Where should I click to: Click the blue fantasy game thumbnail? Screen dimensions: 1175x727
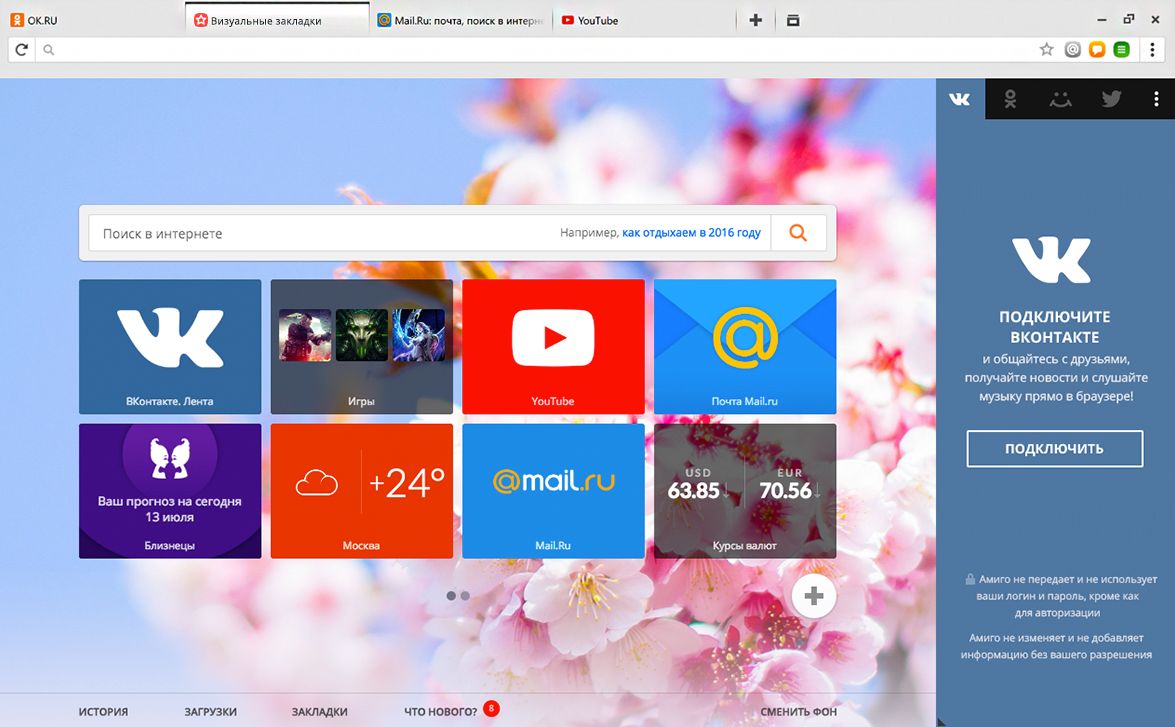click(x=418, y=335)
